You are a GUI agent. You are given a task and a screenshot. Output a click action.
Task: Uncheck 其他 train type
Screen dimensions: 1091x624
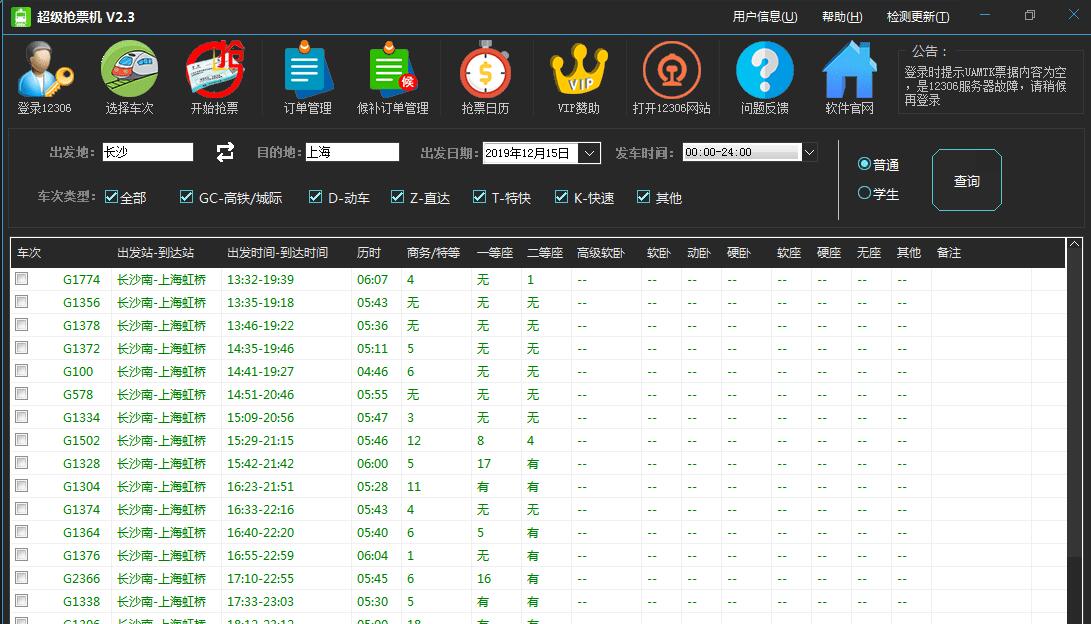pyautogui.click(x=644, y=197)
